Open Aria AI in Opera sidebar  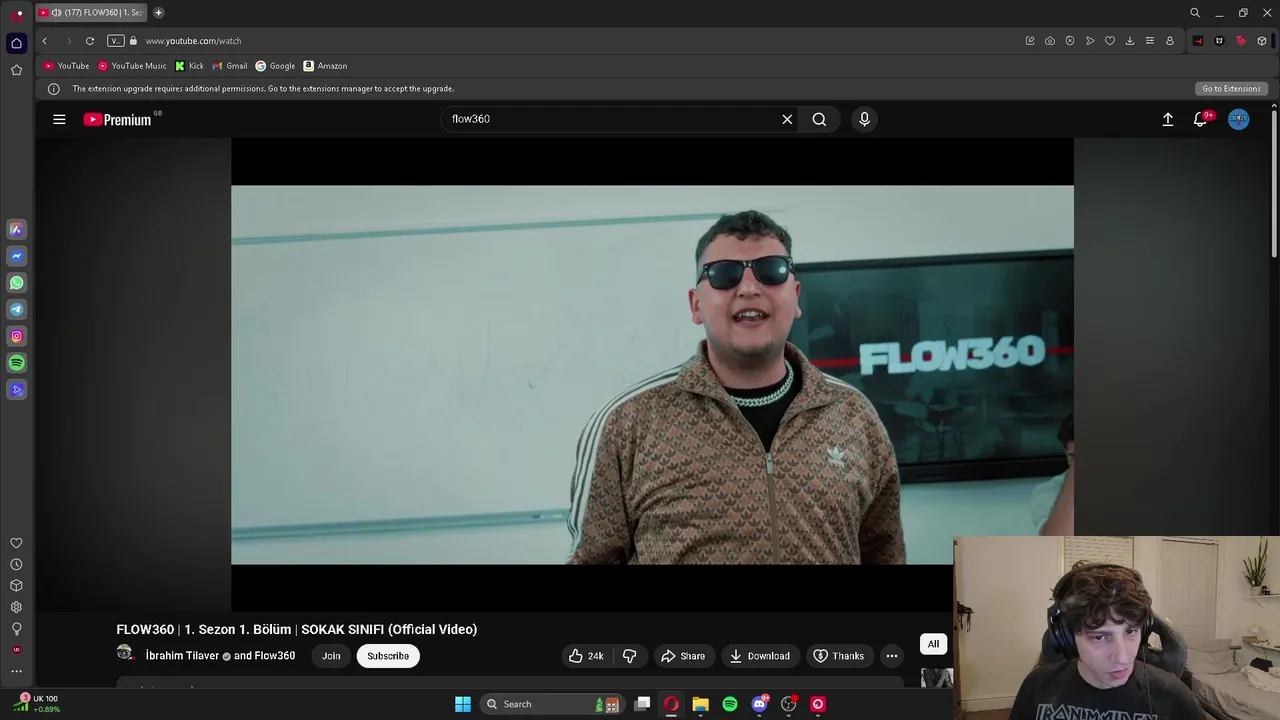(x=16, y=229)
